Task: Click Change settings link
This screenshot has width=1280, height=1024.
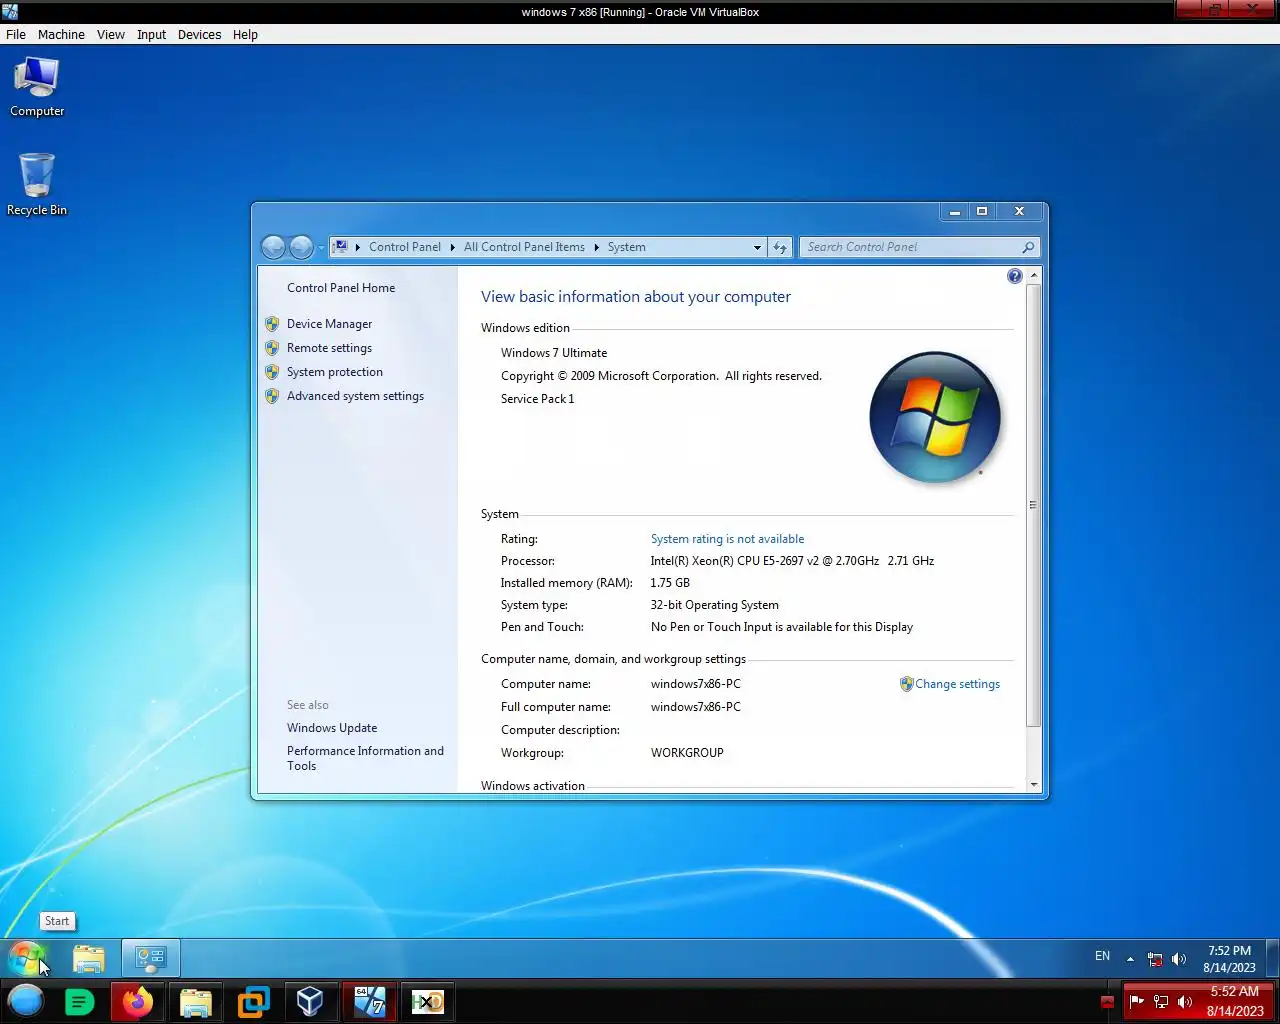Action: 957,684
